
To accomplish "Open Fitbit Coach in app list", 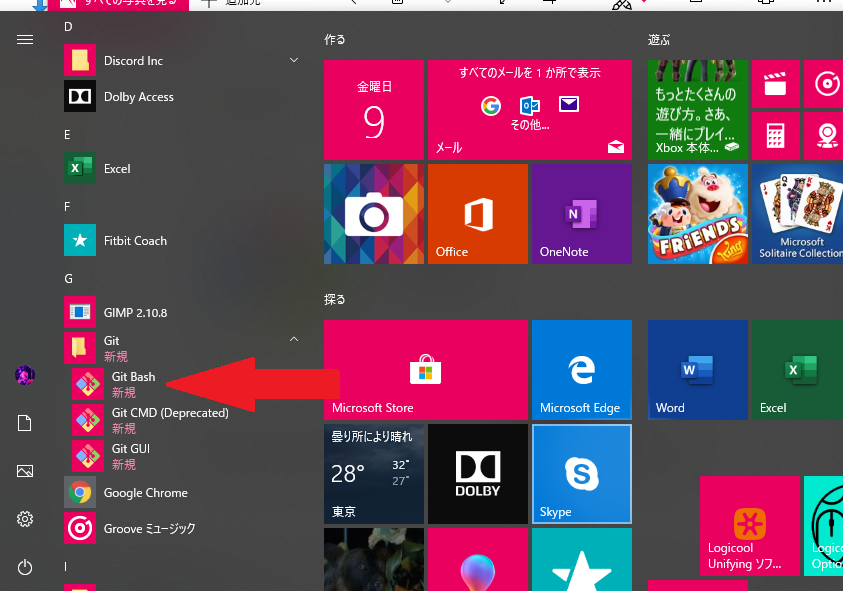I will click(x=181, y=240).
